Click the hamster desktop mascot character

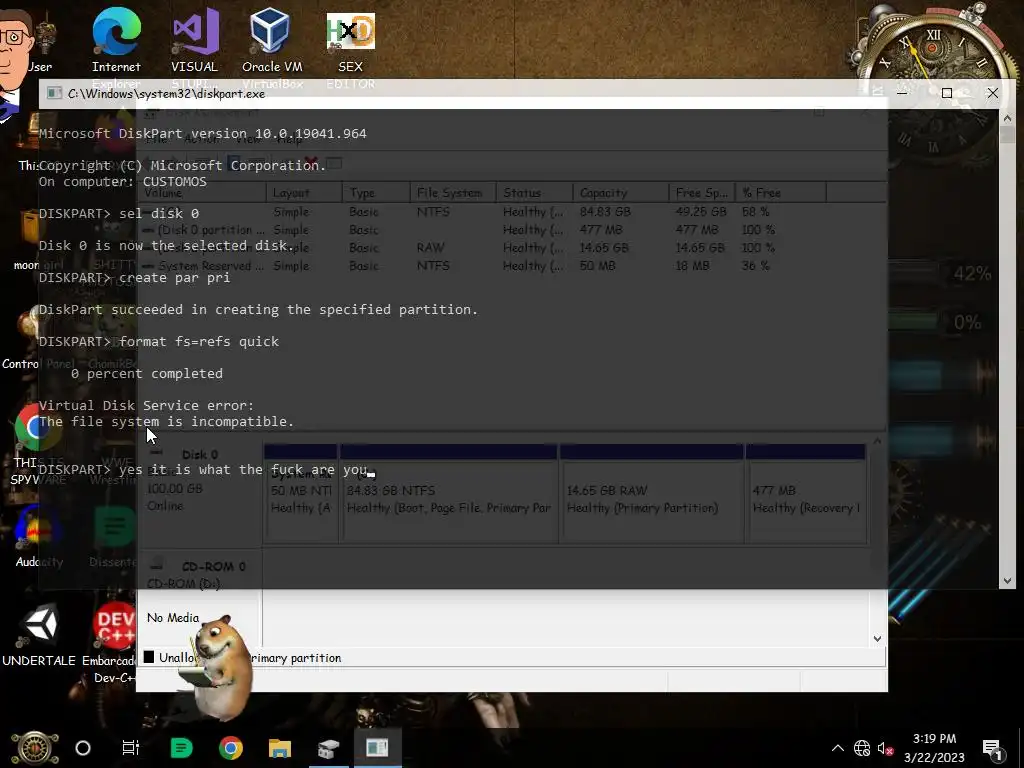(218, 666)
